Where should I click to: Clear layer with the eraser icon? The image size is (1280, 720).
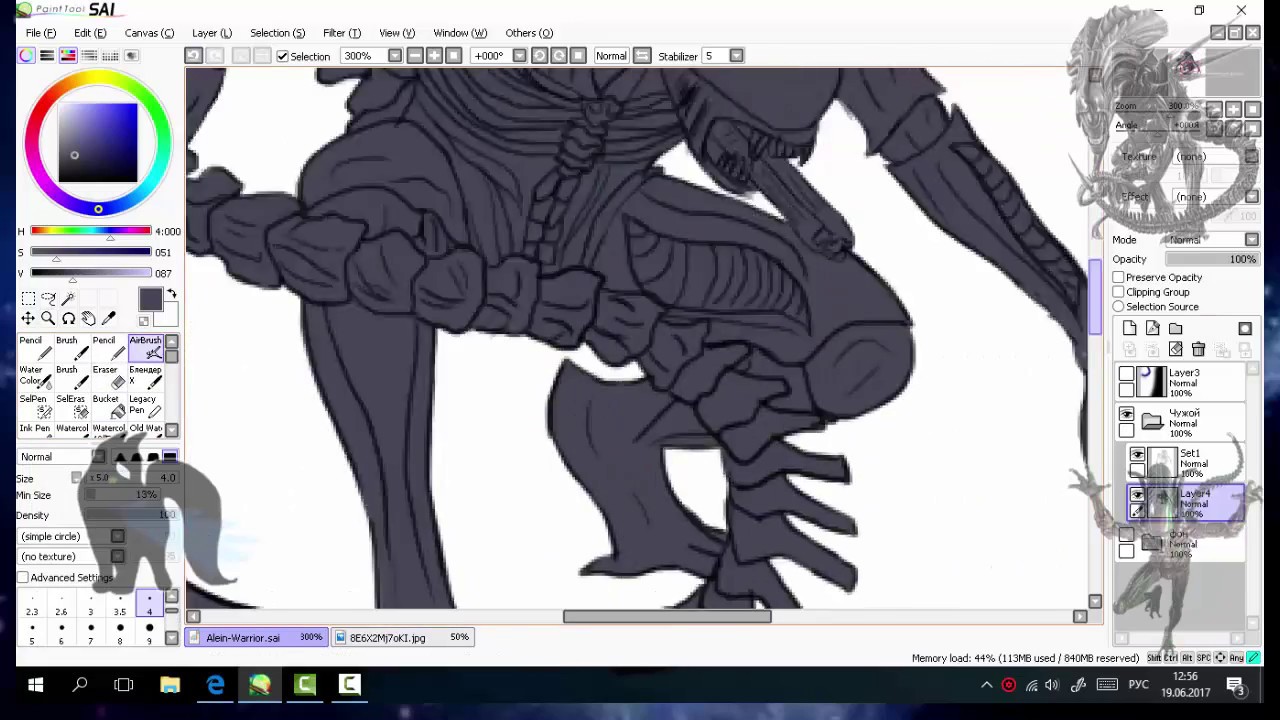pos(1176,349)
